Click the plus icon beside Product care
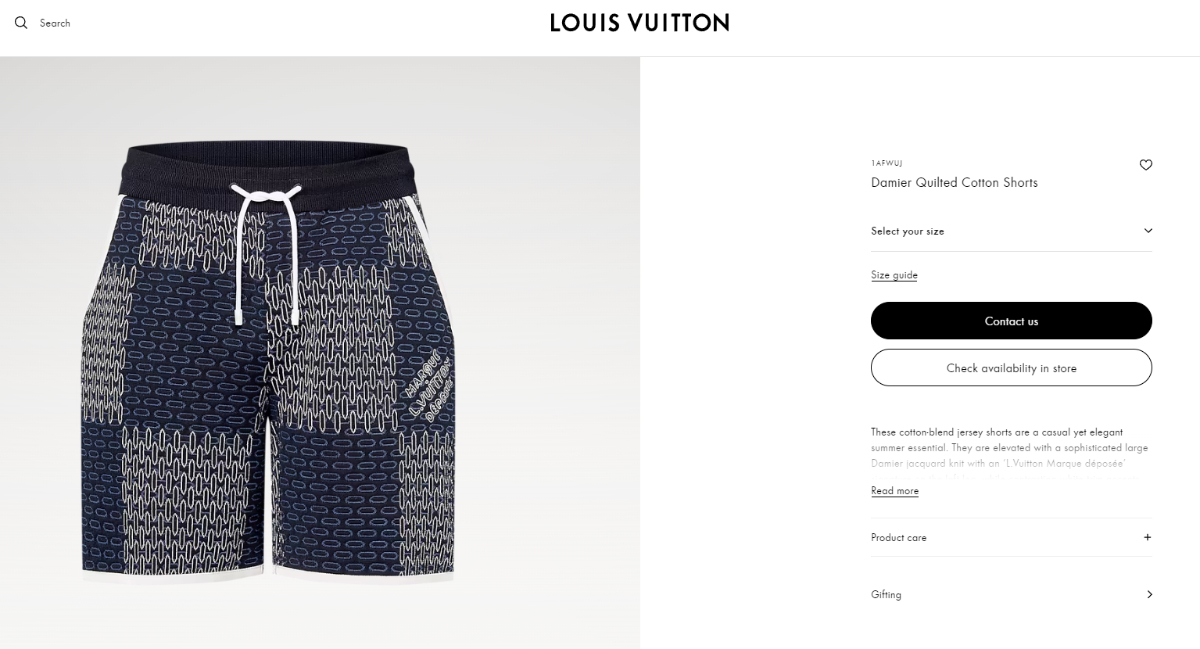Viewport: 1200px width, 649px height. pos(1147,537)
